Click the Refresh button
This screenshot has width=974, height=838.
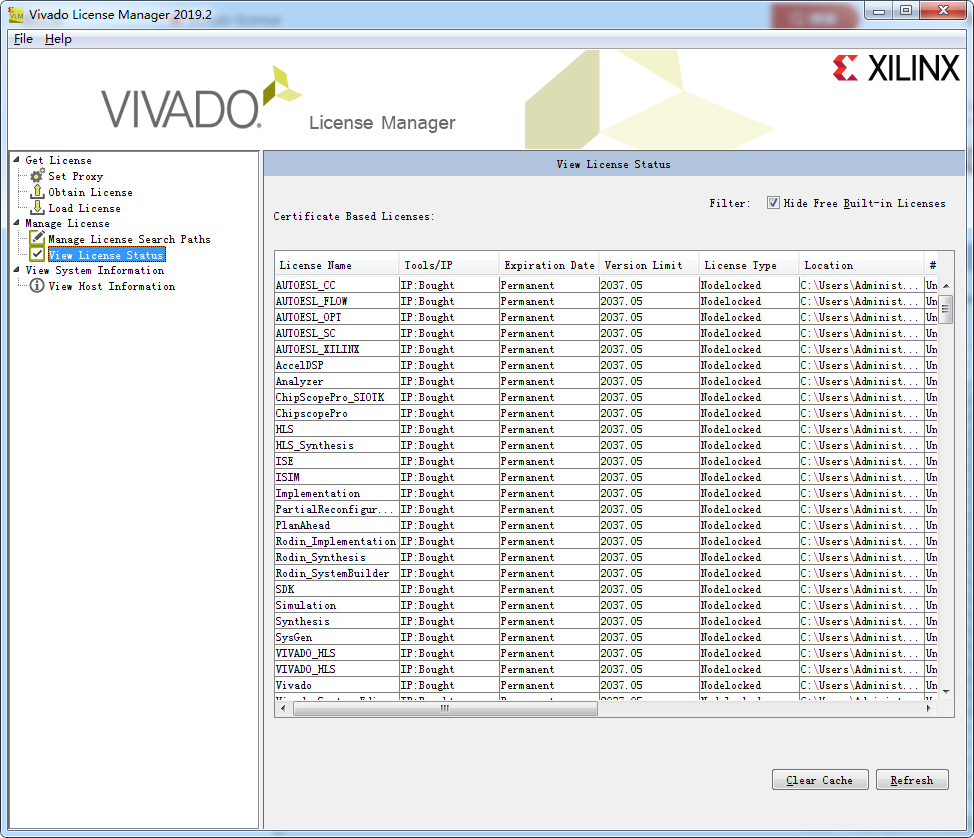click(912, 780)
